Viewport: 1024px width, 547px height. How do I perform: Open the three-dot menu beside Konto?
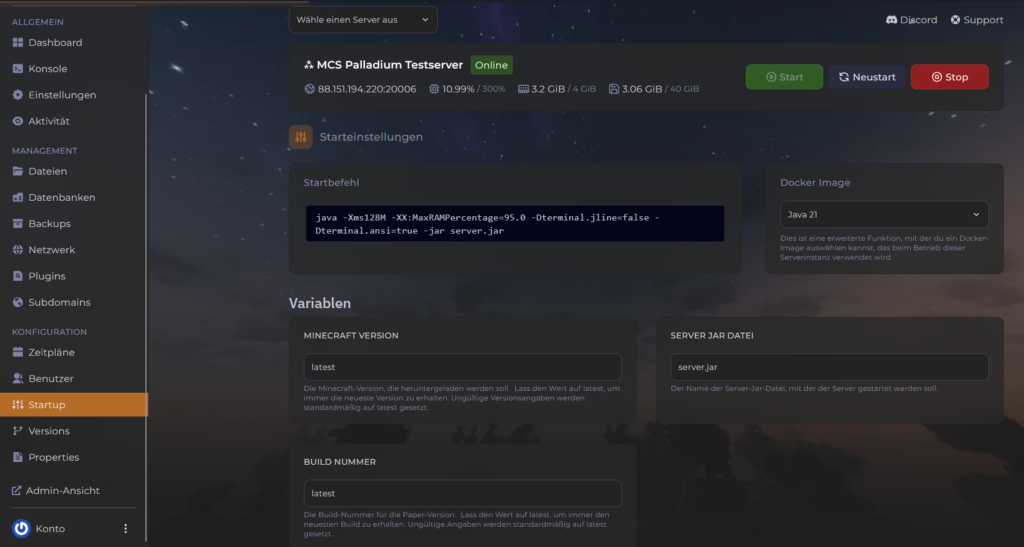coord(125,528)
